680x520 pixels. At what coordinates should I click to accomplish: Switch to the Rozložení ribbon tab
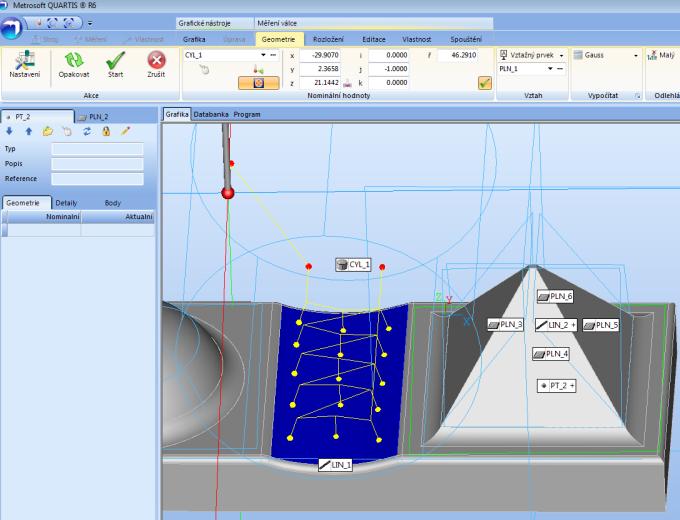tap(328, 39)
